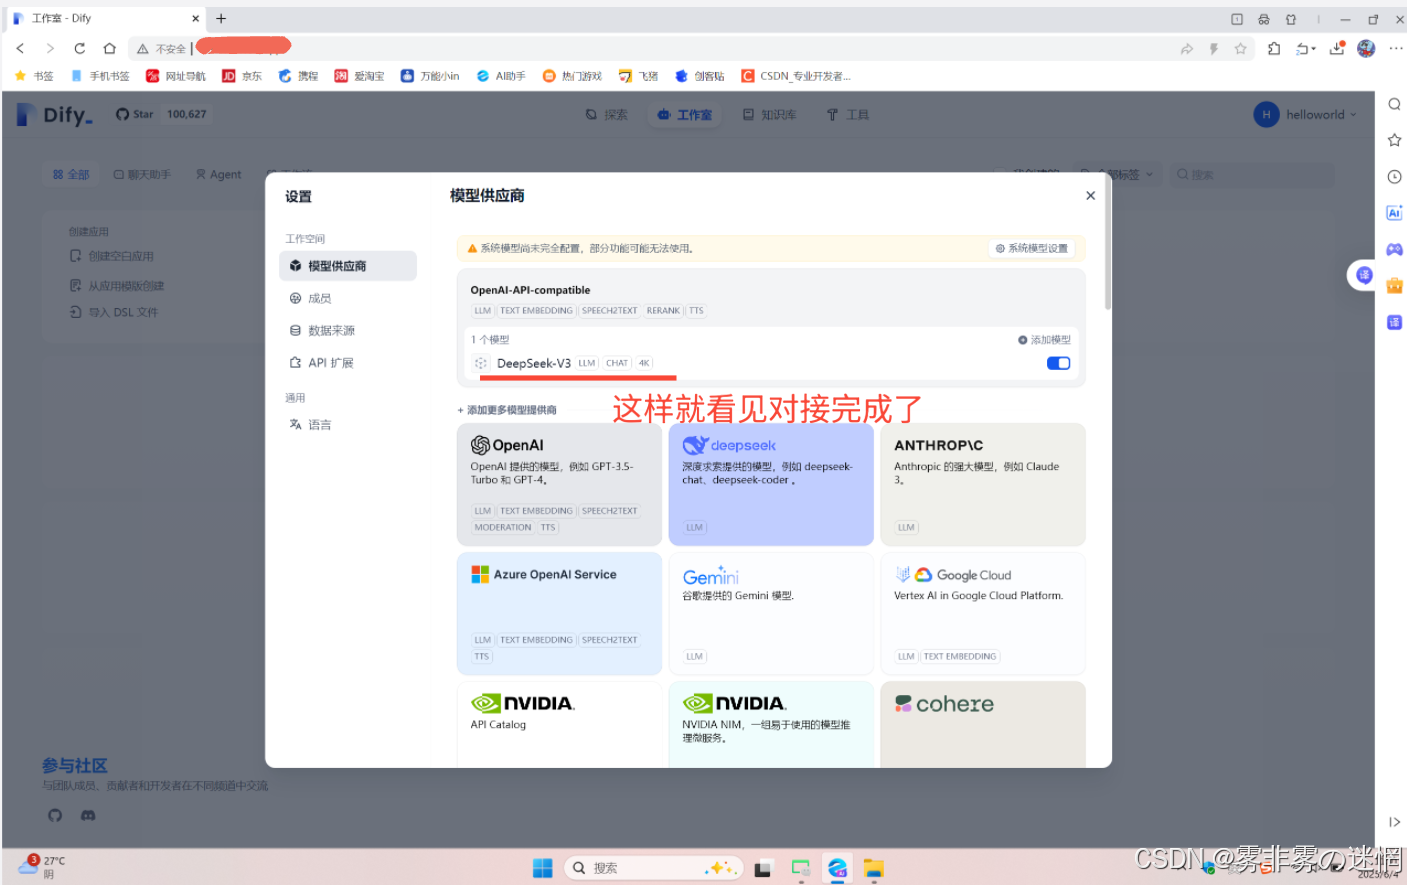Select the NVIDIA API Catalog card
Image resolution: width=1407 pixels, height=885 pixels.
click(x=559, y=725)
